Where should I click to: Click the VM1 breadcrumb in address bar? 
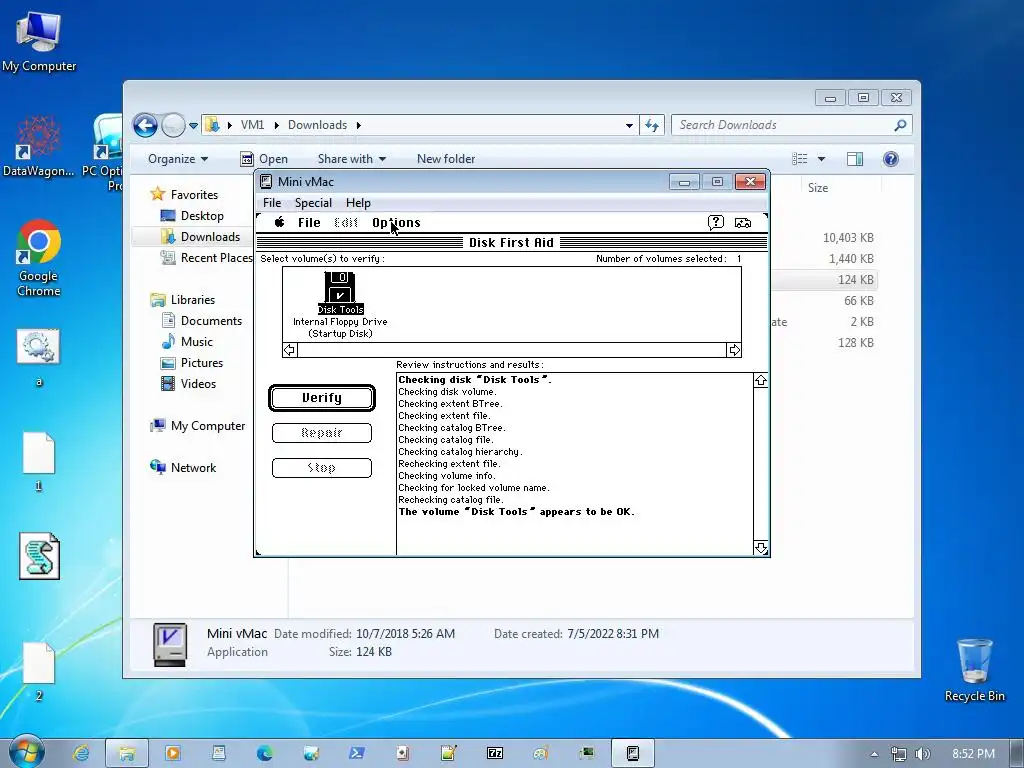(x=252, y=125)
